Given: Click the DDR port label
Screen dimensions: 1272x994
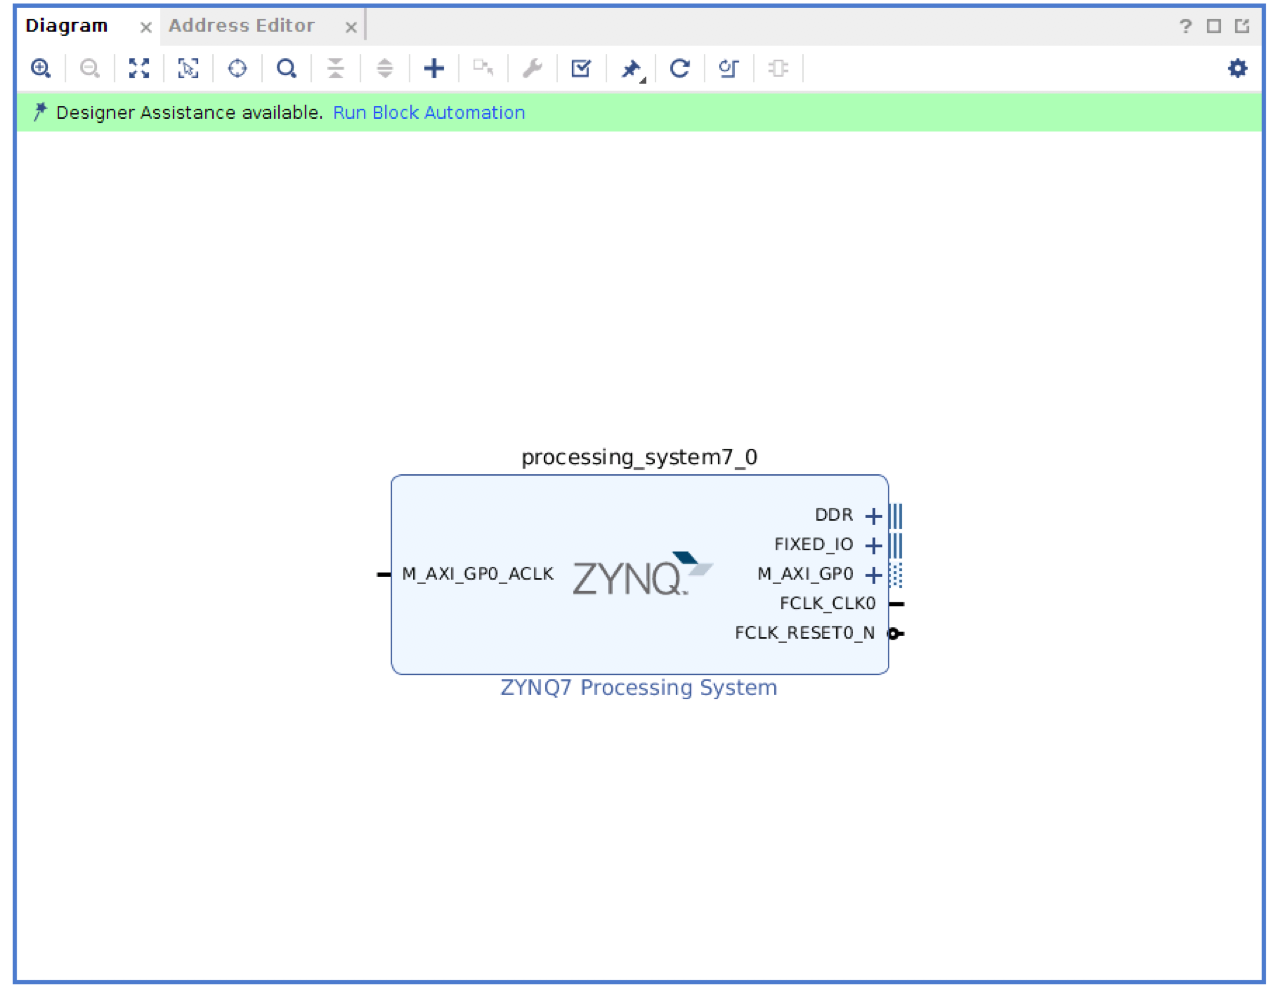Looking at the screenshot, I should pyautogui.click(x=834, y=515).
